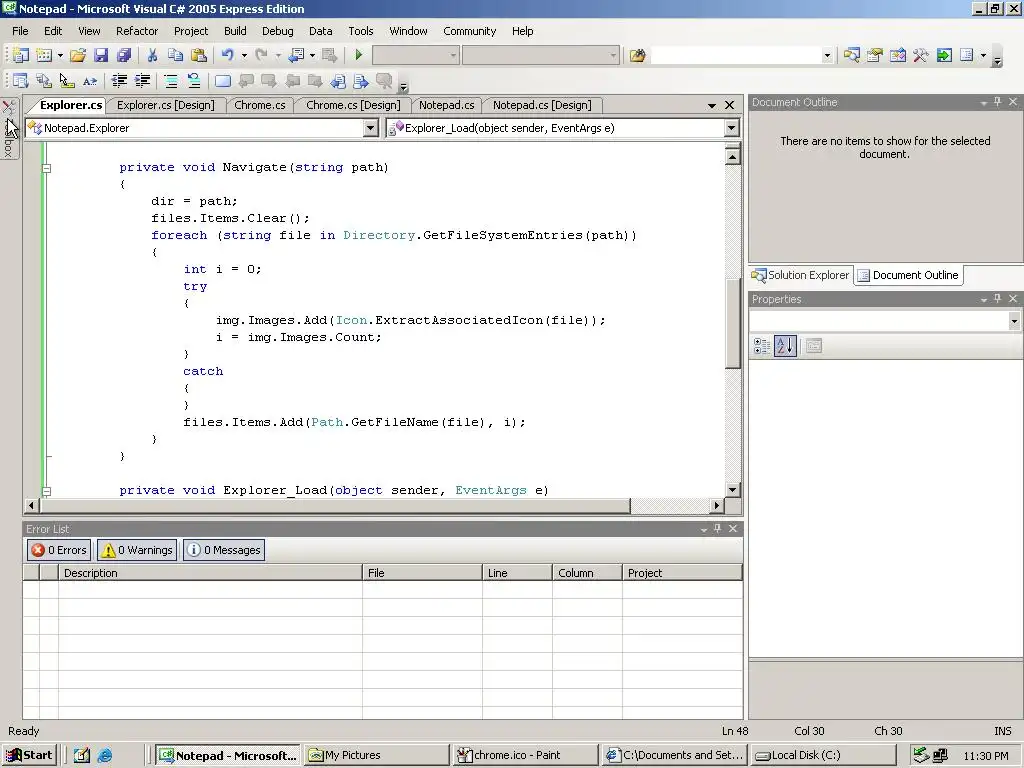
Task: Sort the error list by Project column
Action: click(x=682, y=573)
